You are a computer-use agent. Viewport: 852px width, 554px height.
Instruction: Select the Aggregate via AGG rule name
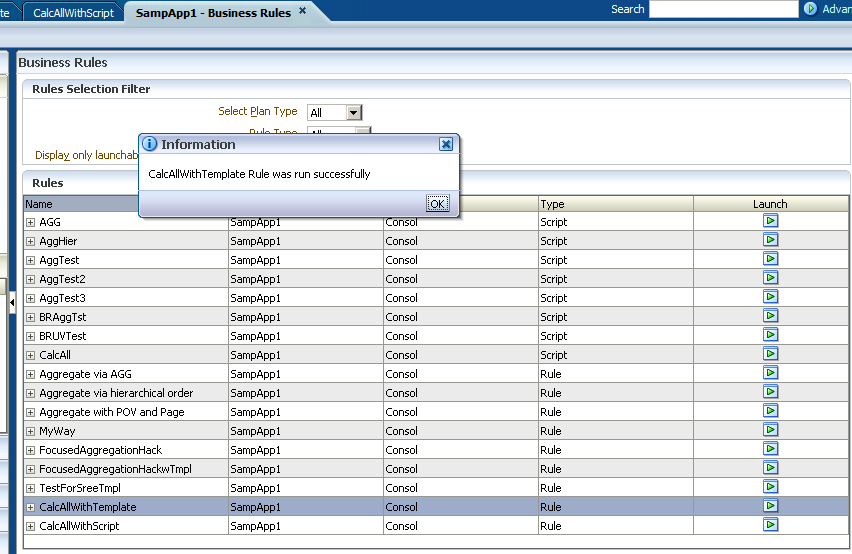coord(85,374)
